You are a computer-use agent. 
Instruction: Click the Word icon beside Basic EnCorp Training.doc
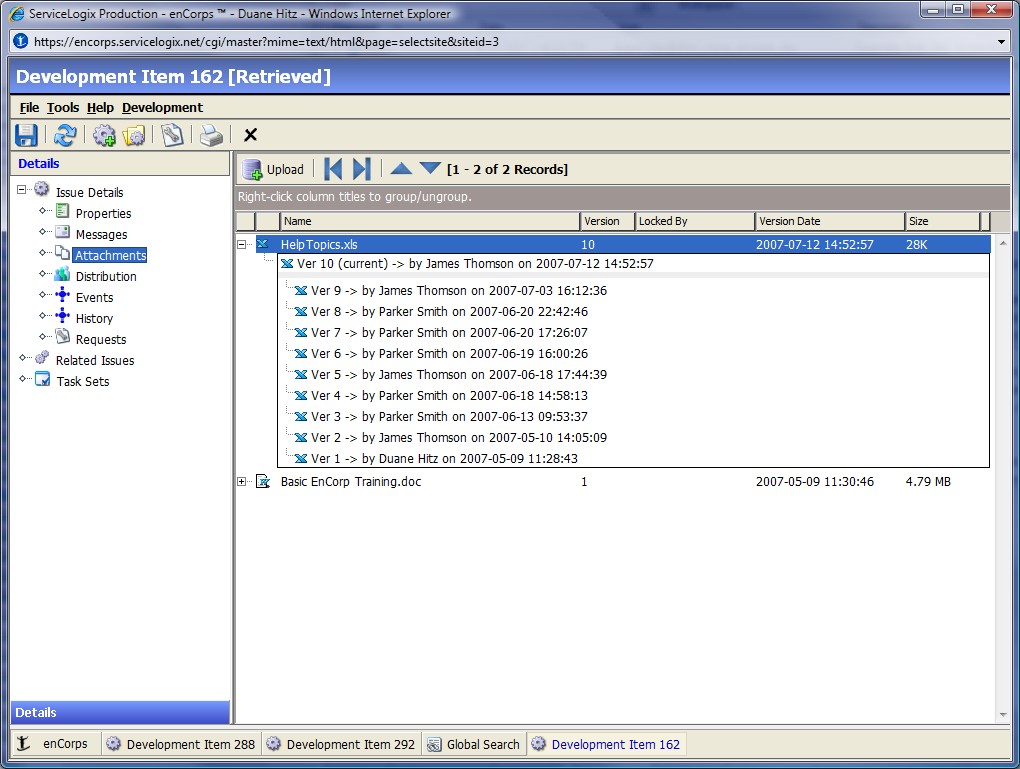pos(263,481)
